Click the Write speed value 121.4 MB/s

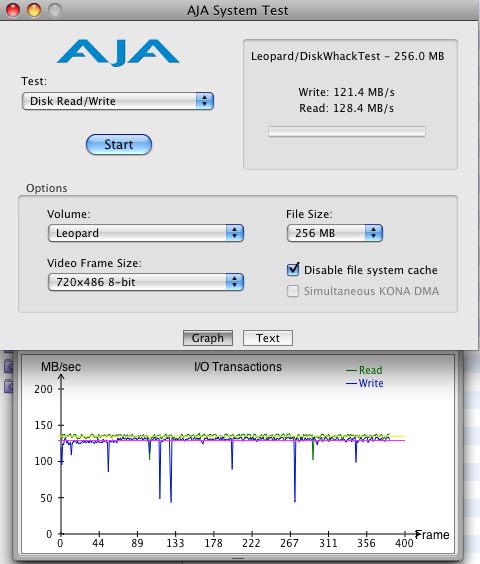[x=364, y=92]
